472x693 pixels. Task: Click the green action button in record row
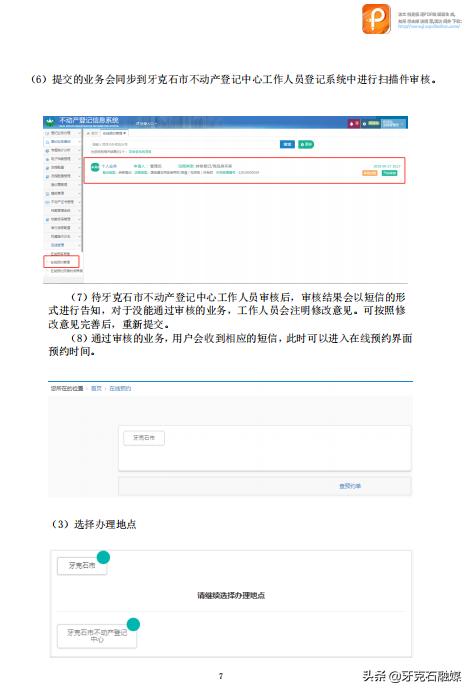(389, 173)
